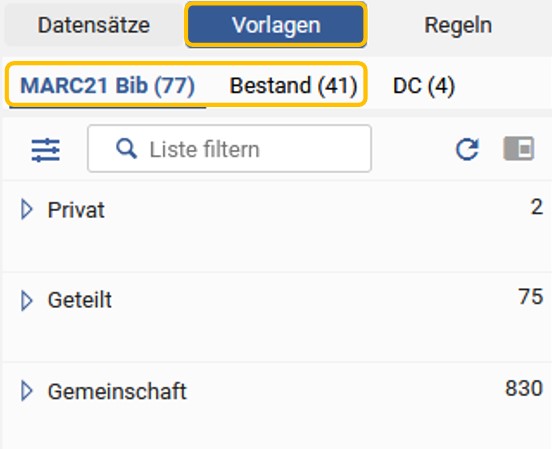Click the count 830 beside Gemeinschaft
Screen dimensions: 552x449
pyautogui.click(x=524, y=388)
